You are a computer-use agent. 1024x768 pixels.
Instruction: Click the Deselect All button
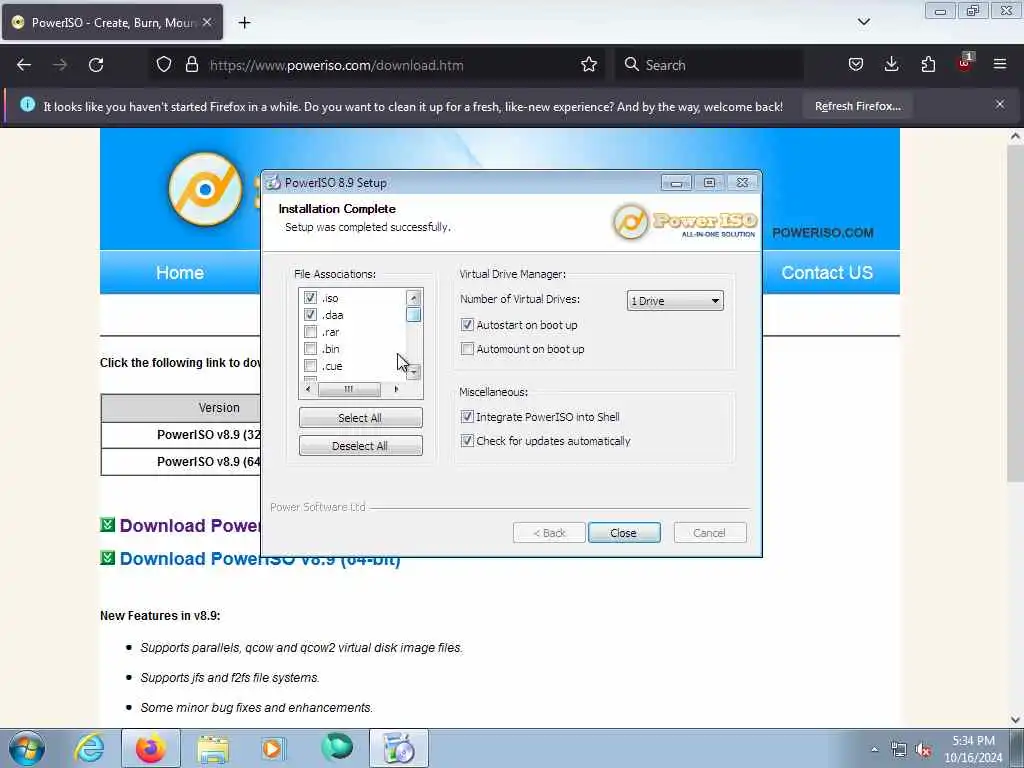(x=360, y=445)
